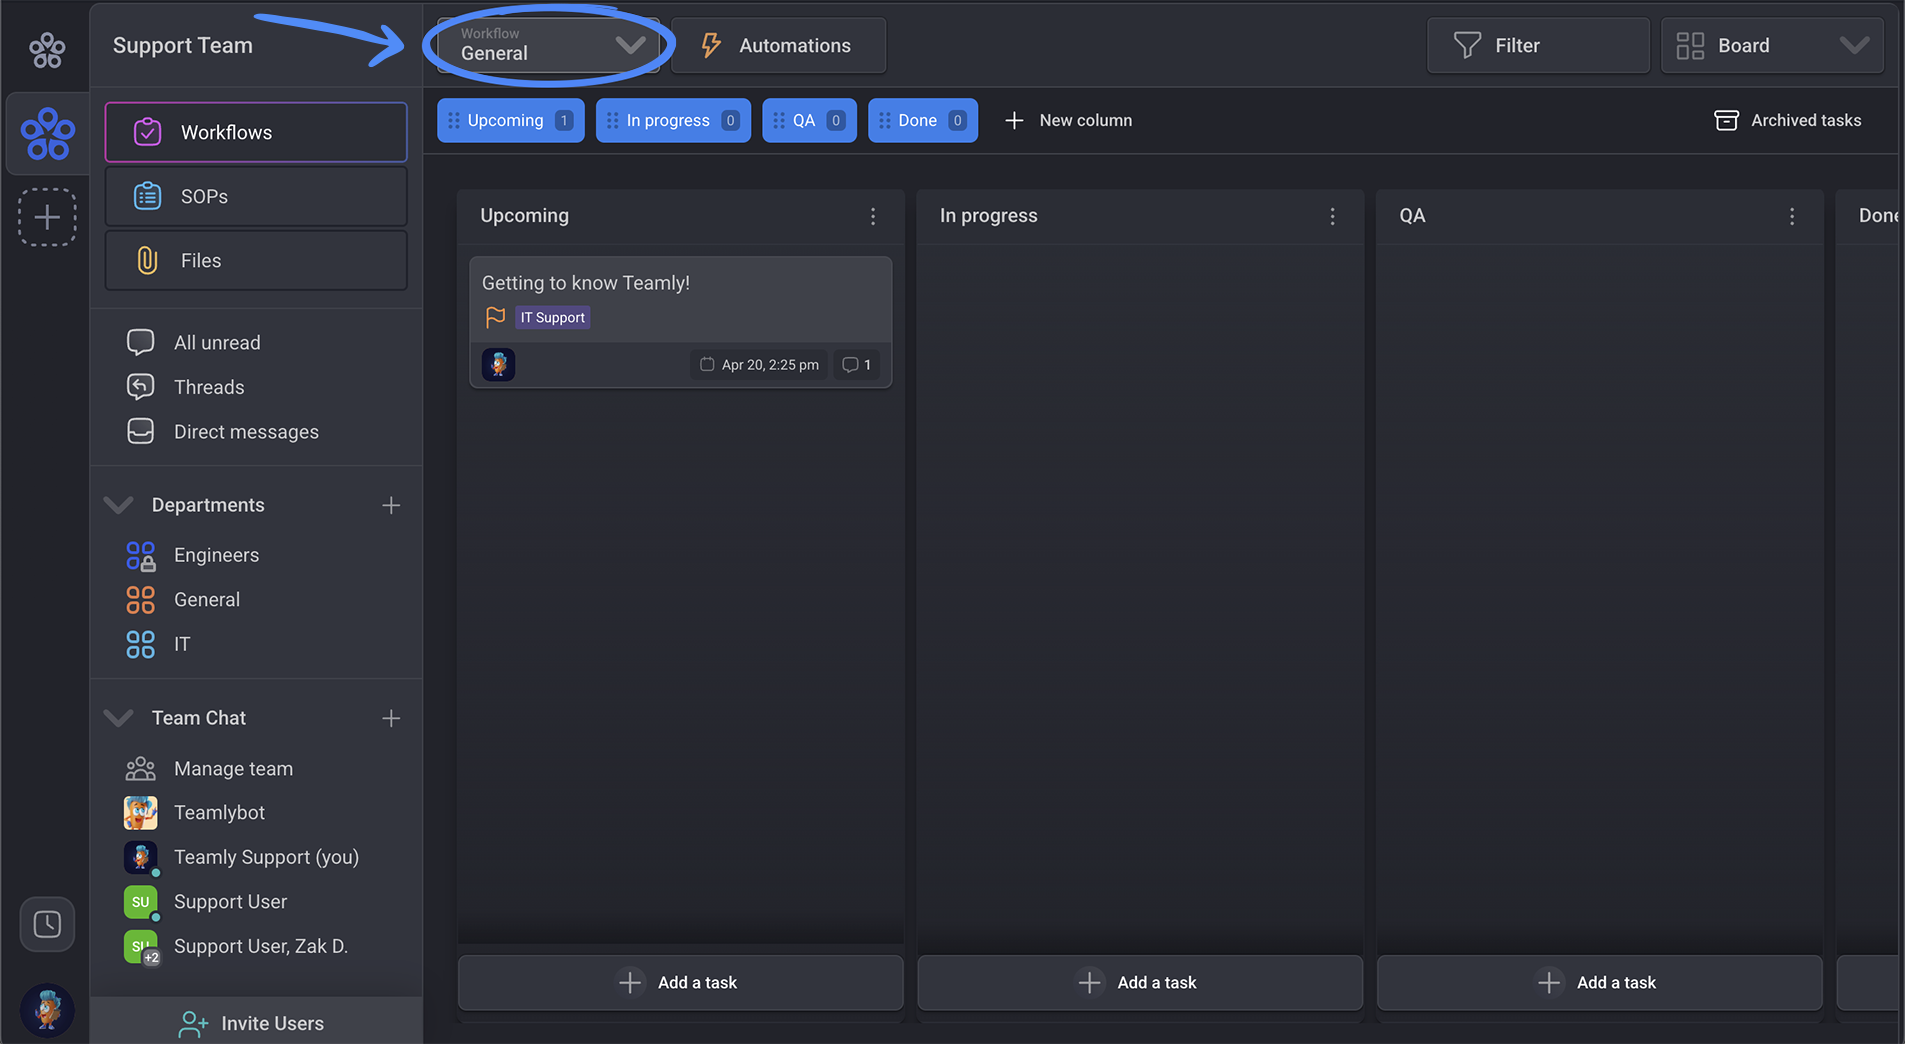Image resolution: width=1905 pixels, height=1044 pixels.
Task: Click the Direct messages inbox icon
Action: (140, 431)
